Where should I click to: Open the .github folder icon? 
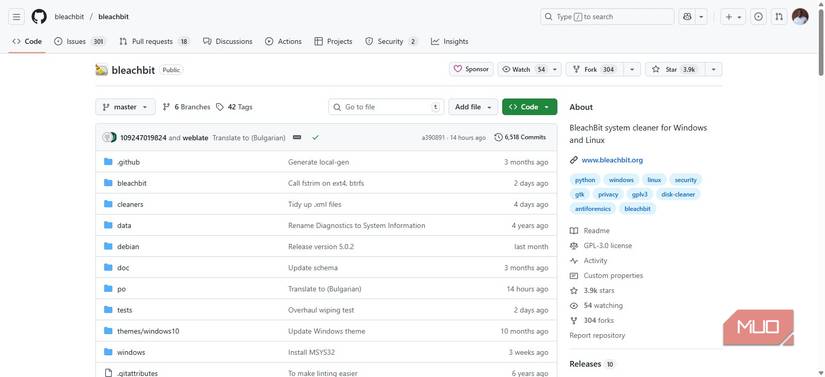[108, 162]
